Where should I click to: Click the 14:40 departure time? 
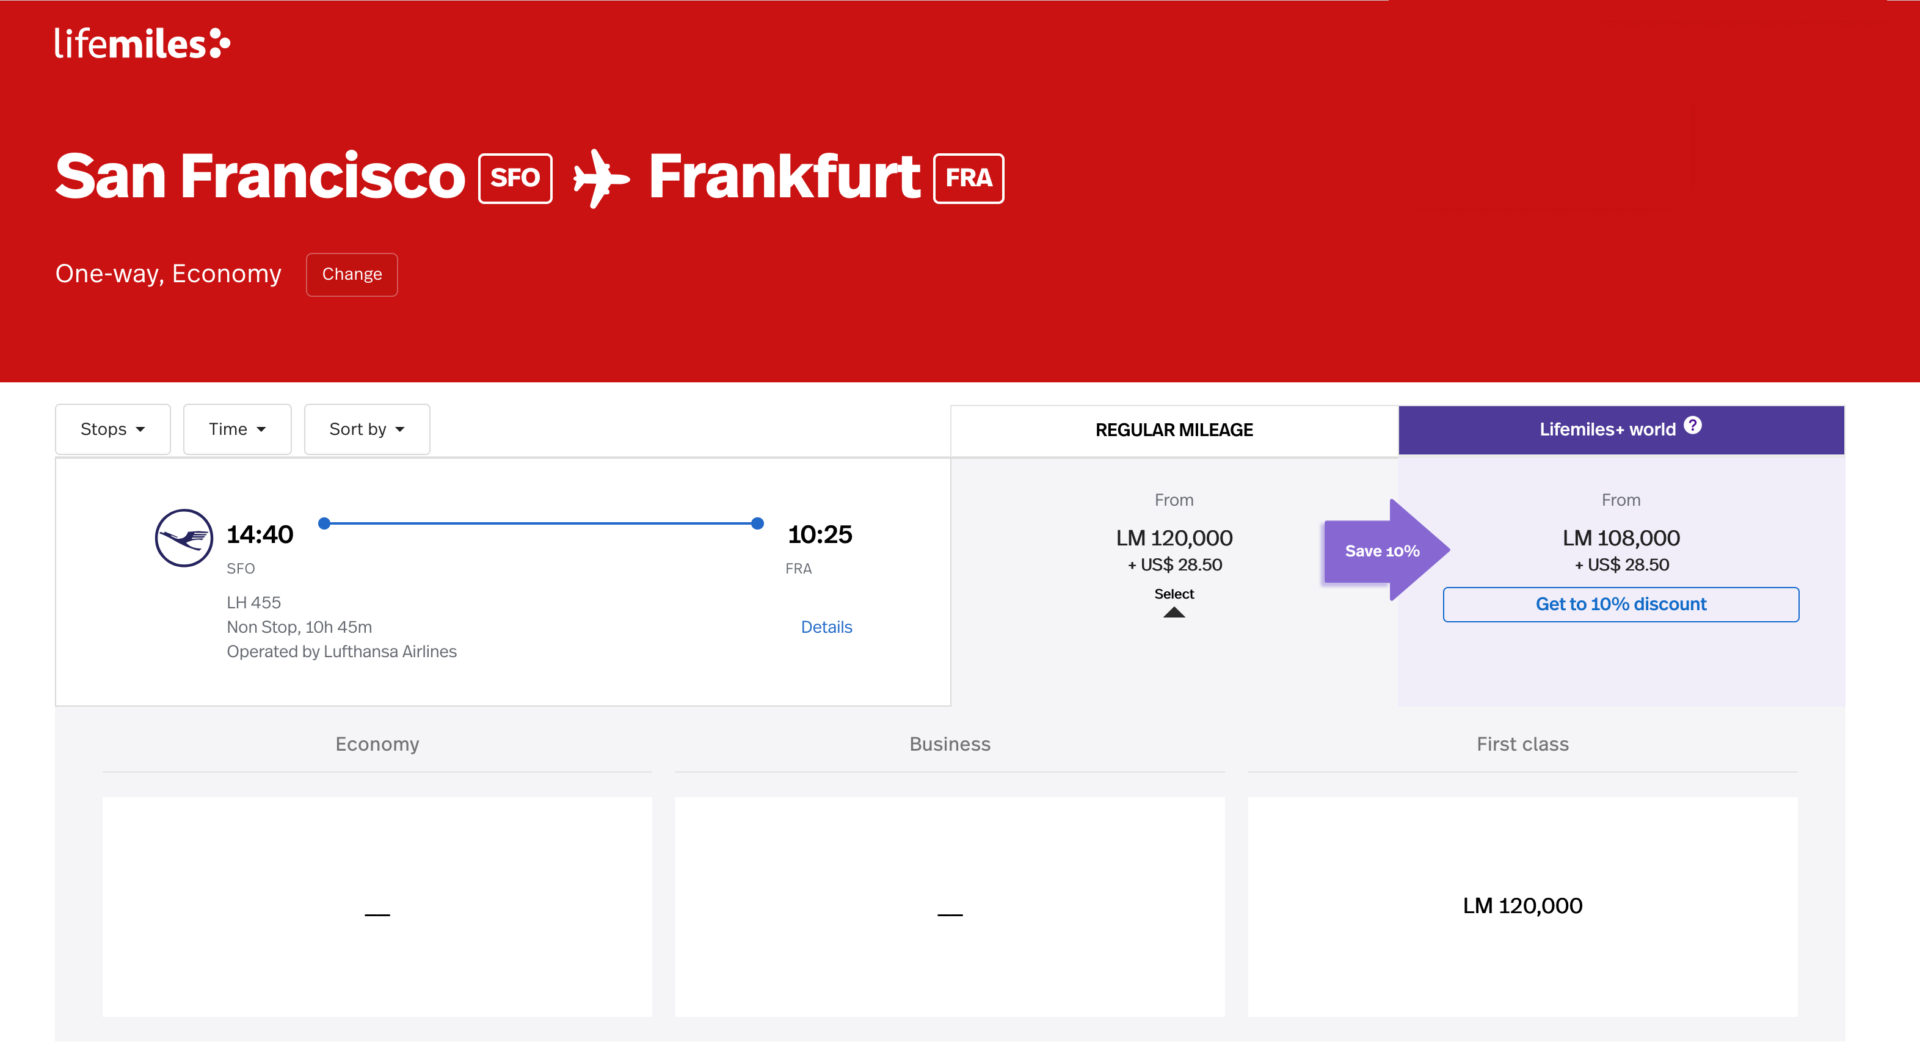point(260,534)
